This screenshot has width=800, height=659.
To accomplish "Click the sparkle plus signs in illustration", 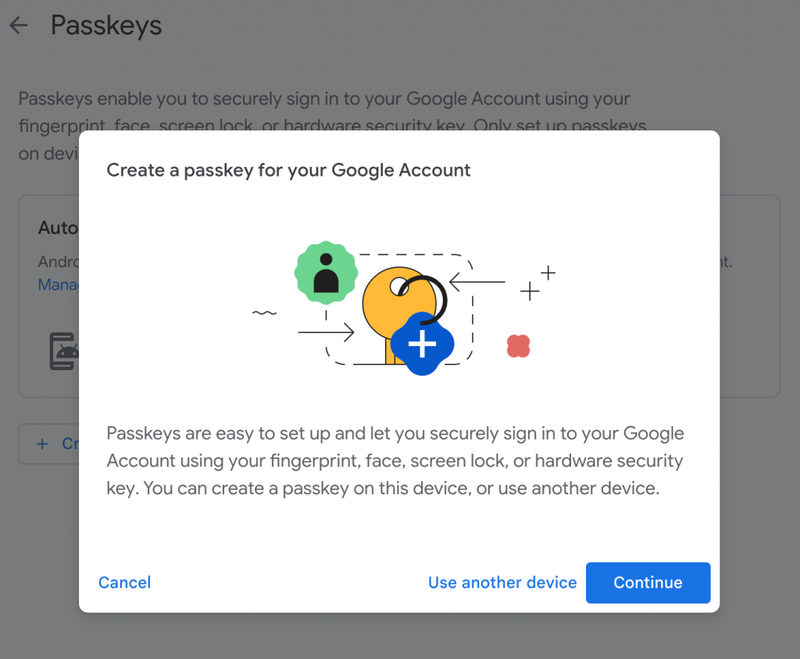I will coord(538,283).
